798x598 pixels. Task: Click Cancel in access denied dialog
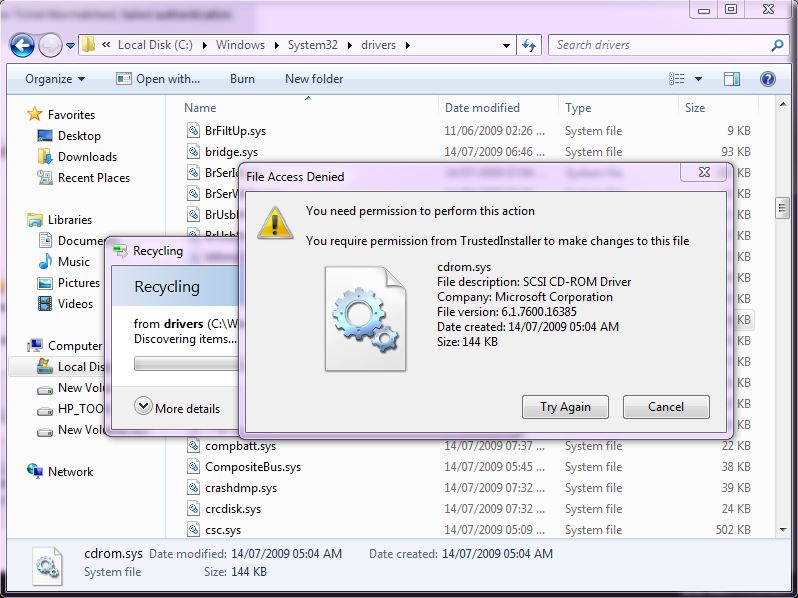coord(666,407)
